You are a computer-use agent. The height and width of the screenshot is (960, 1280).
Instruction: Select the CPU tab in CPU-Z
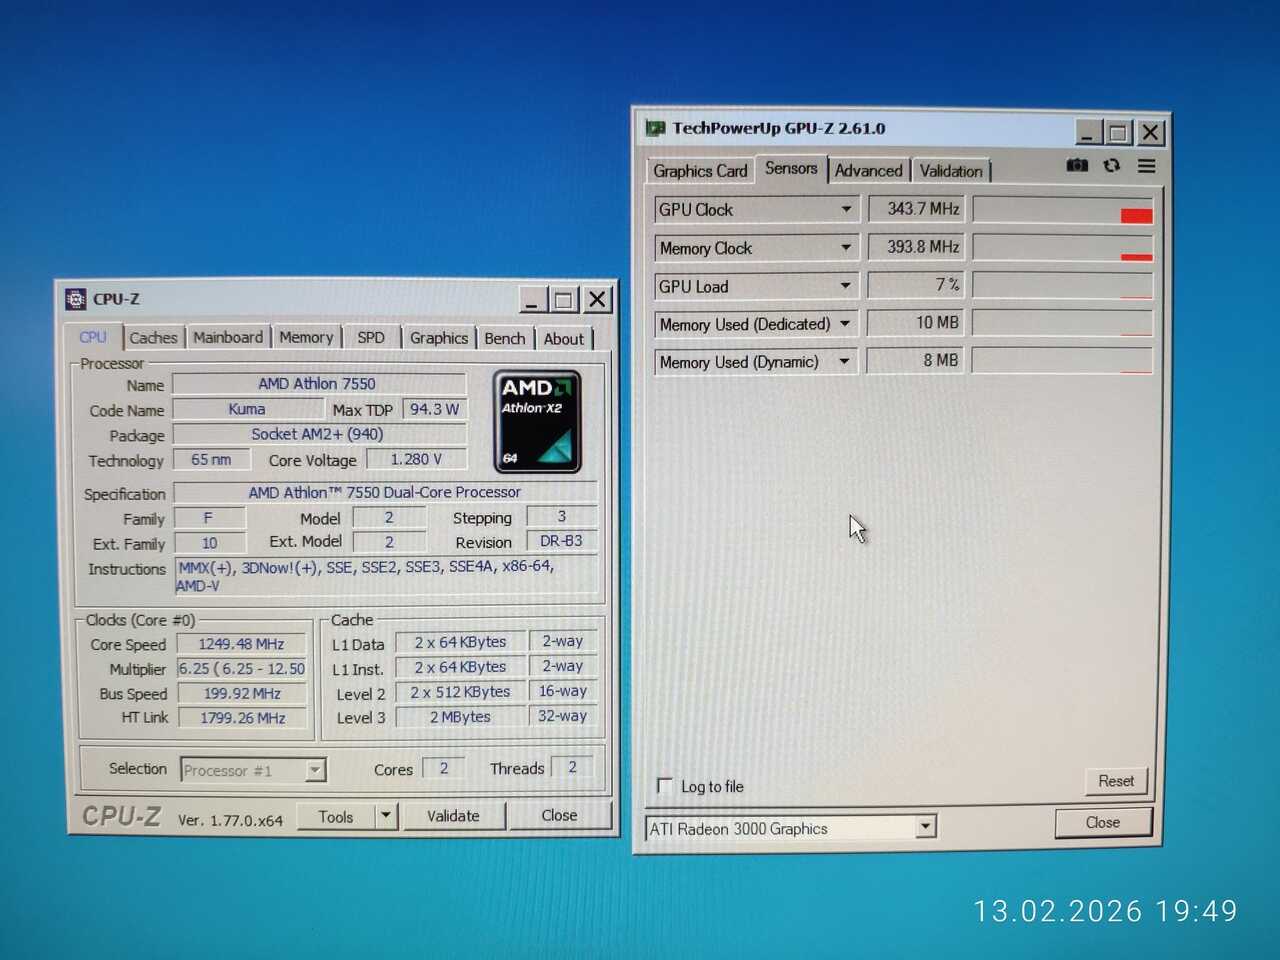(x=93, y=337)
